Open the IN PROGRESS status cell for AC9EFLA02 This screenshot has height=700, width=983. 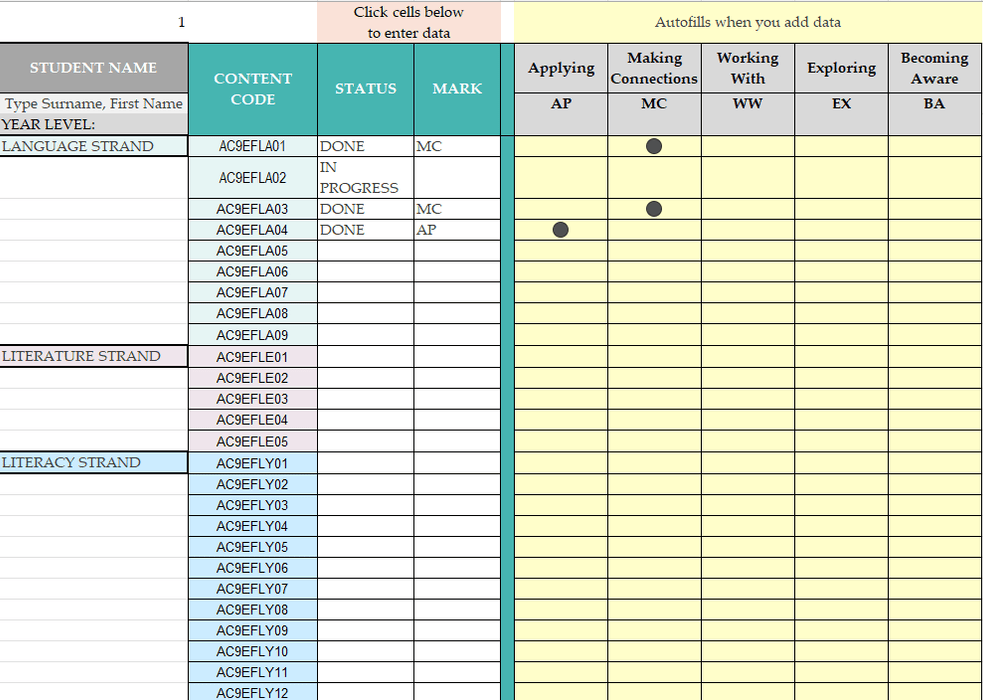pyautogui.click(x=365, y=178)
